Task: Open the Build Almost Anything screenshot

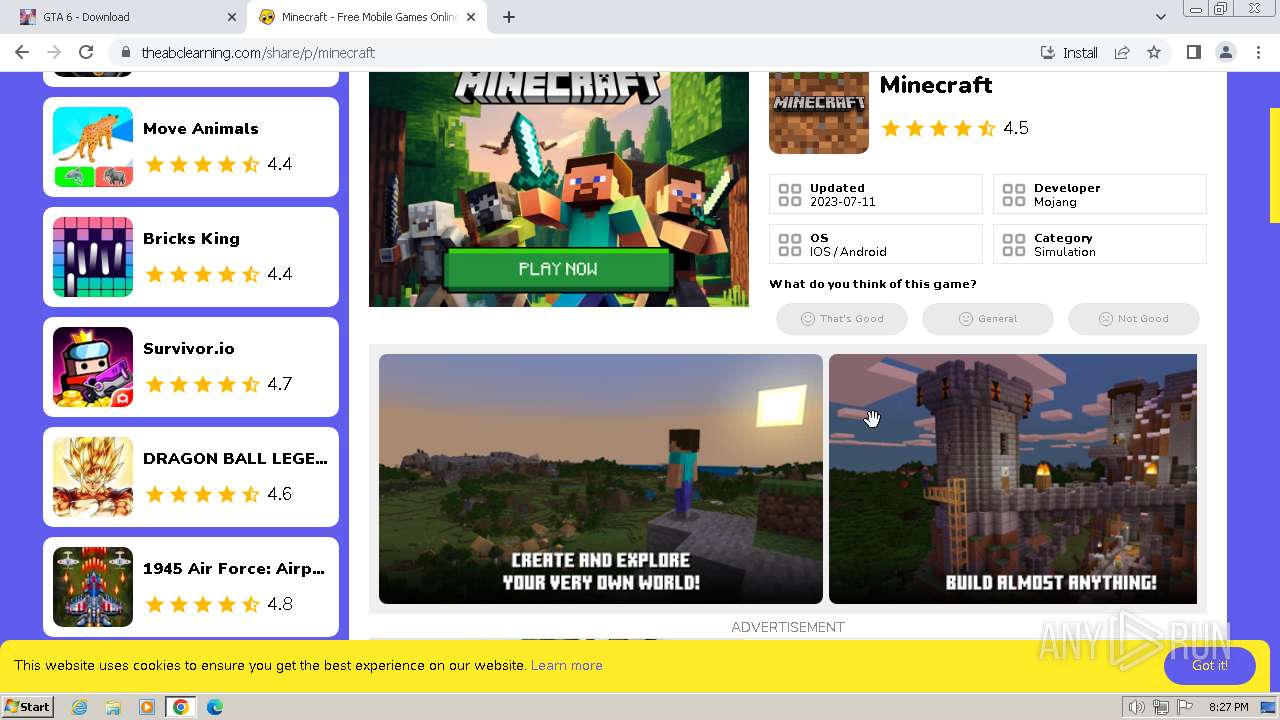Action: 1013,479
